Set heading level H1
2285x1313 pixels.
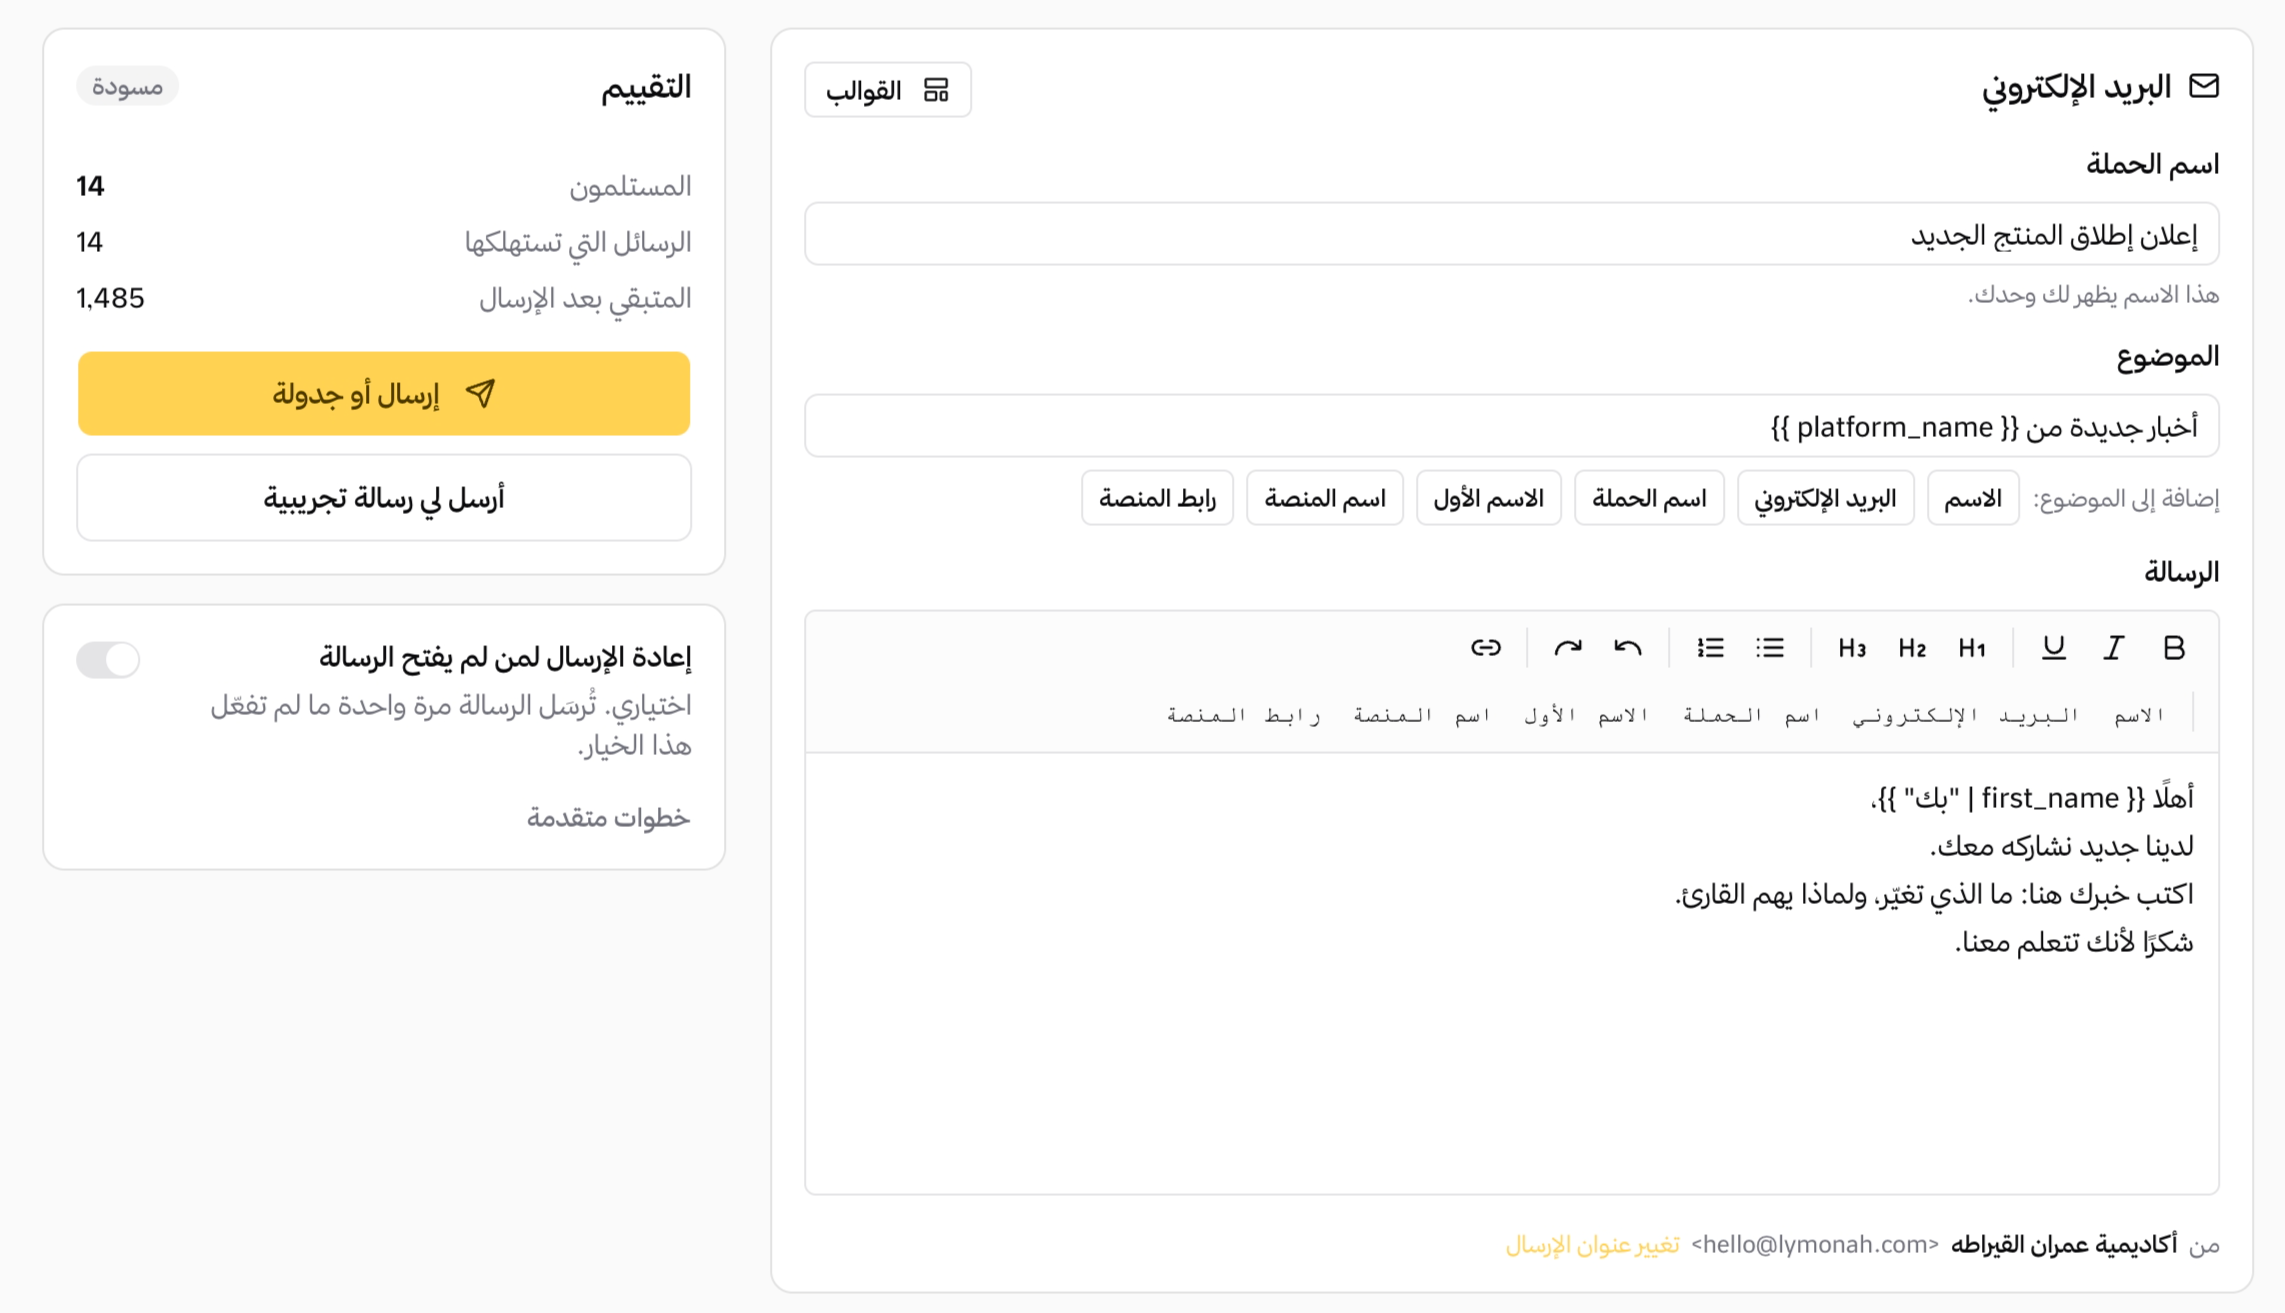pyautogui.click(x=1971, y=648)
